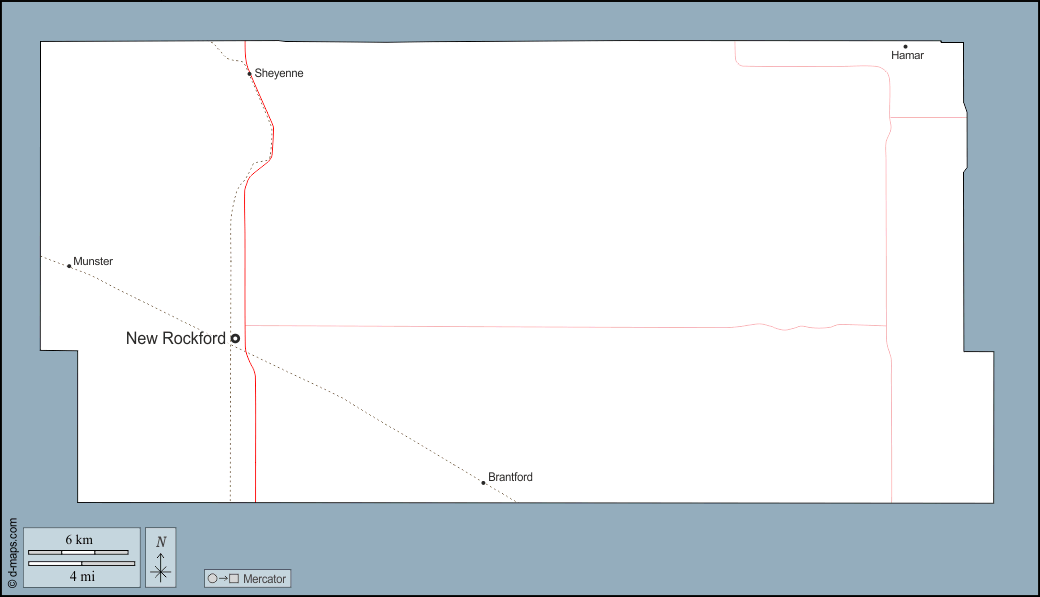This screenshot has height=597, width=1040.
Task: Select the Hamar text label
Action: pos(907,56)
